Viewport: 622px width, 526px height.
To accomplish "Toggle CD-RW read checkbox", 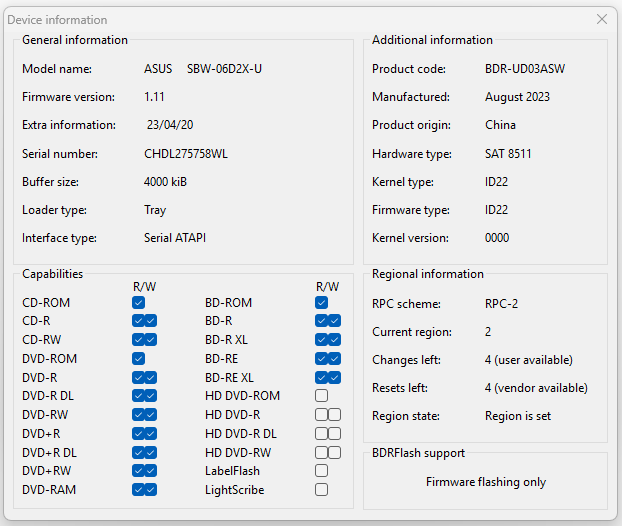I will [138, 340].
